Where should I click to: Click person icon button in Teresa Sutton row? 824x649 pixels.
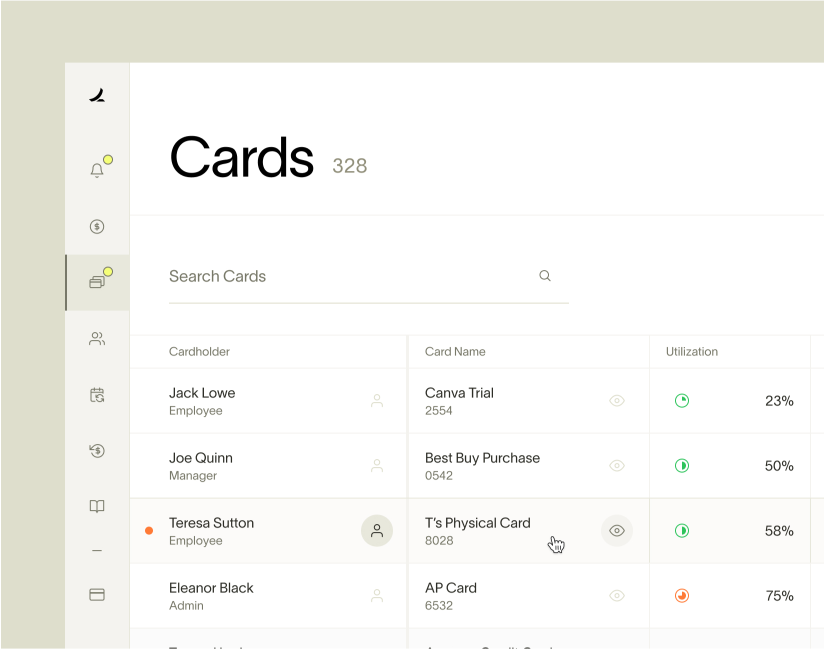(377, 531)
